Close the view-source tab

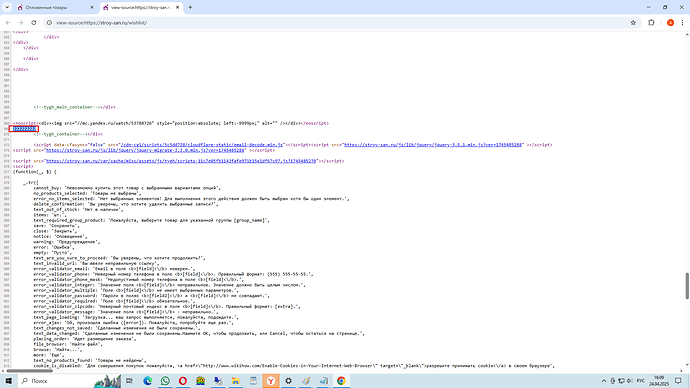point(177,7)
